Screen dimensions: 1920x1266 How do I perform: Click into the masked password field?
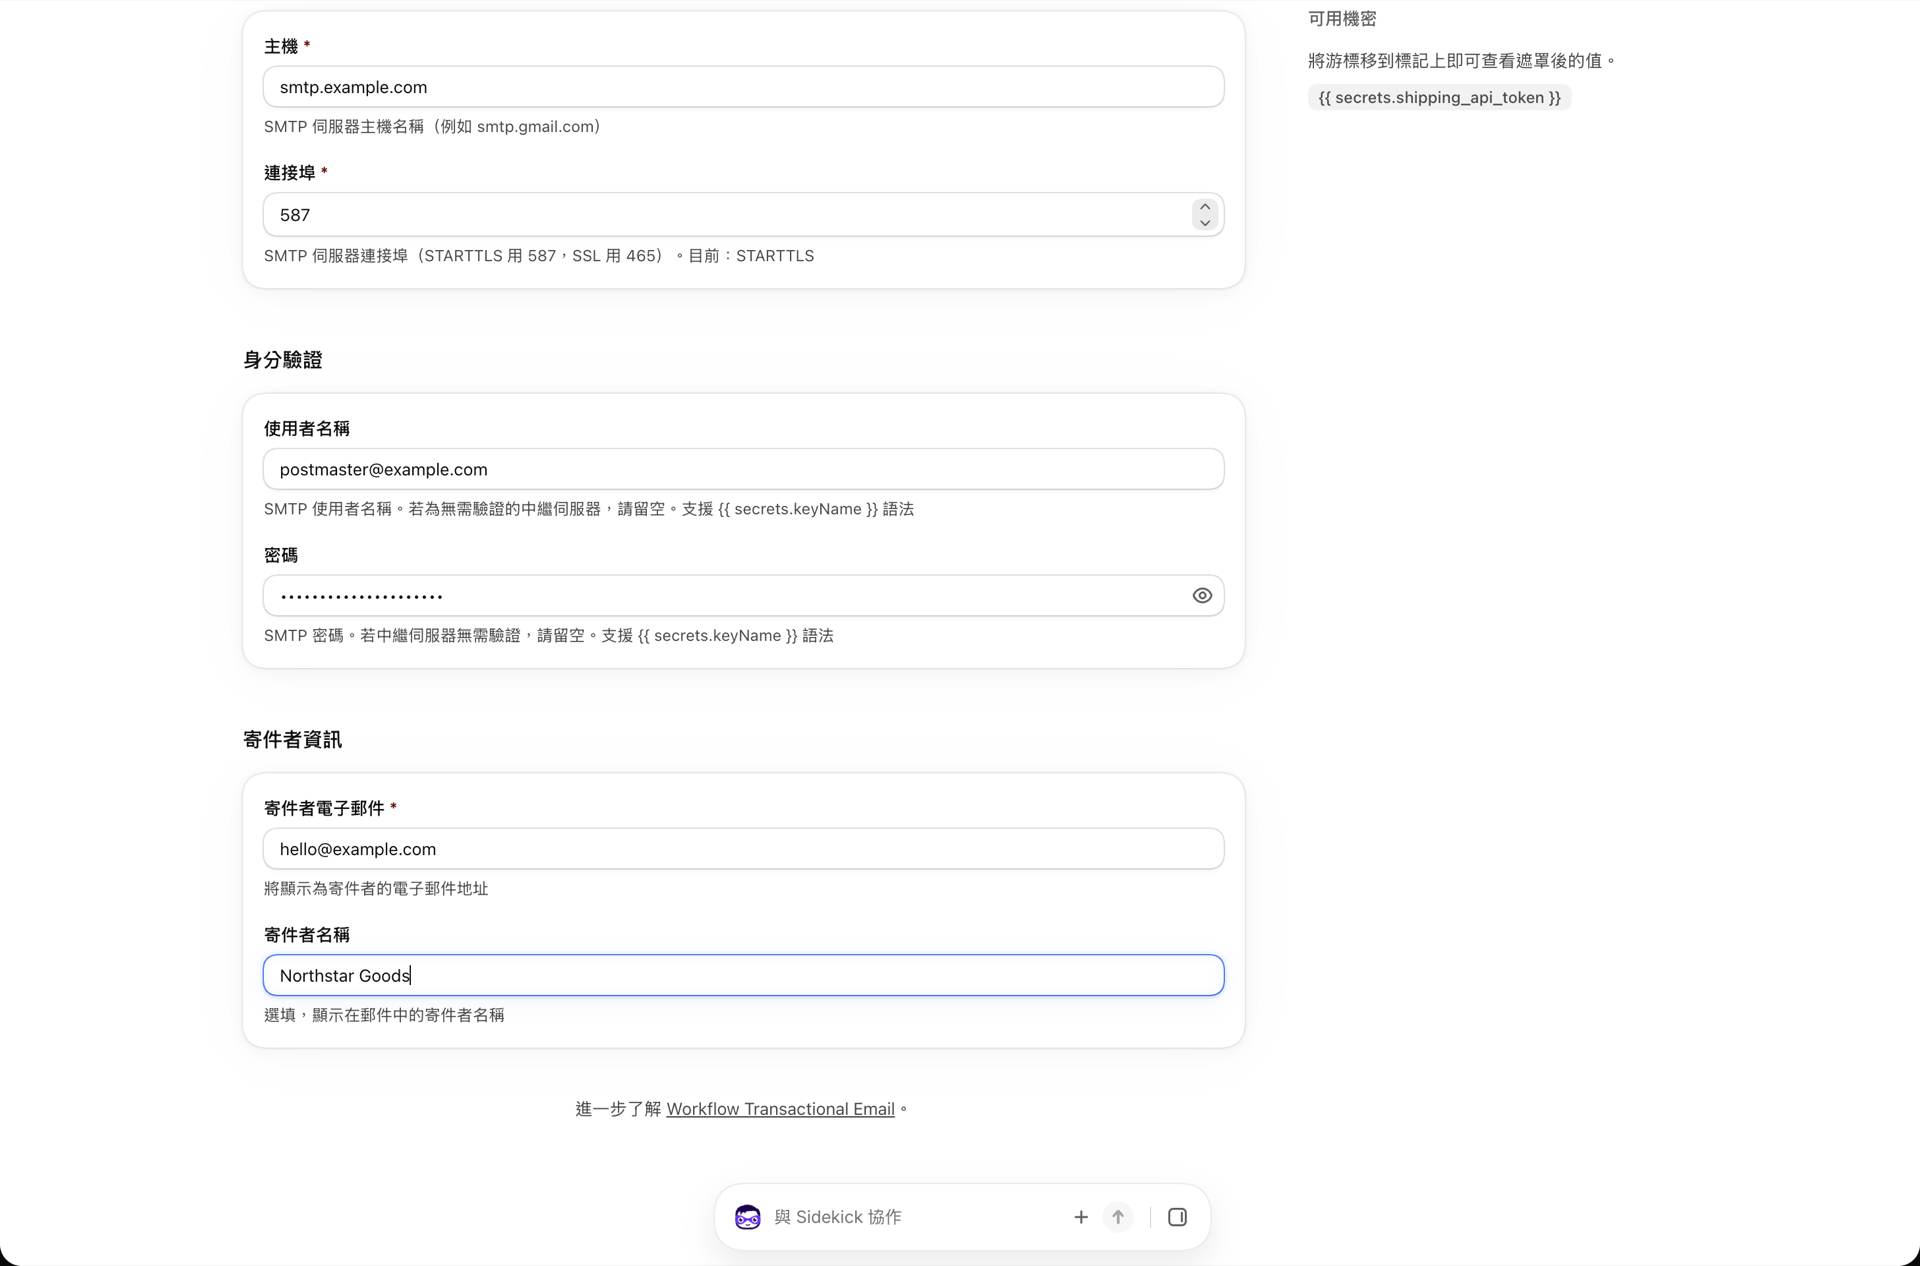pyautogui.click(x=743, y=595)
